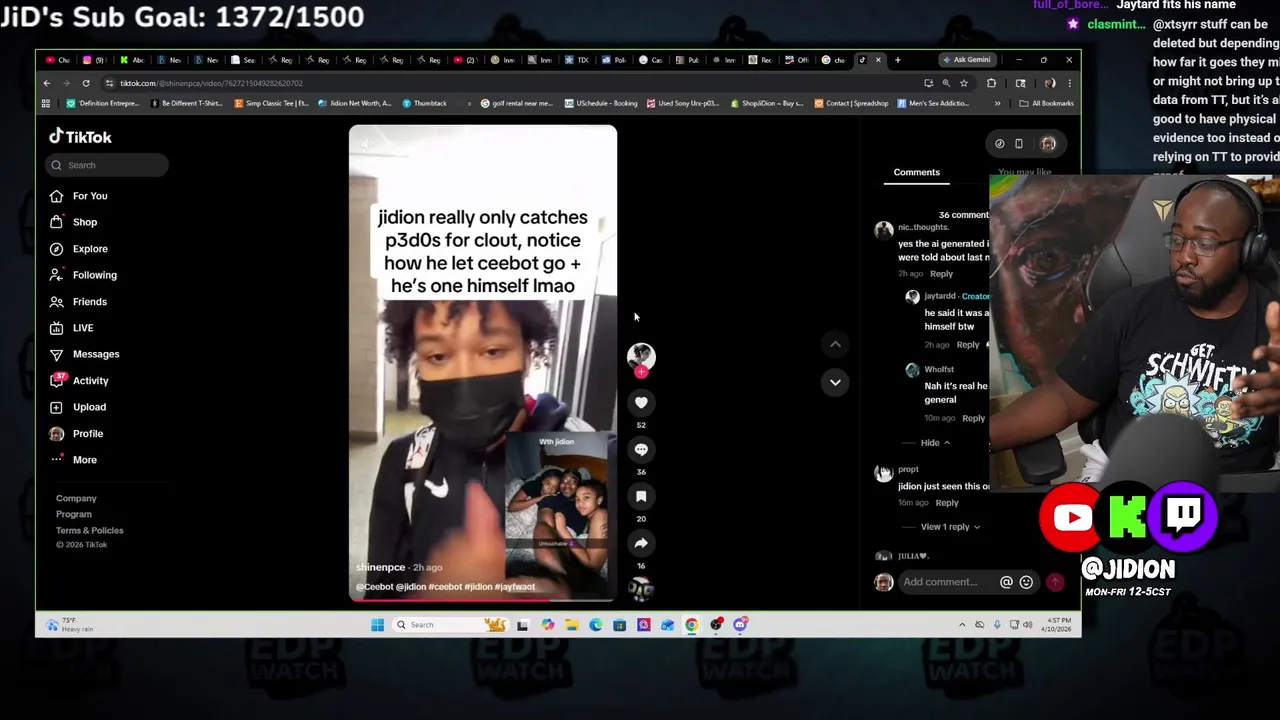The height and width of the screenshot is (720, 1280).
Task: Open the emoji picker in comment box
Action: (x=1026, y=582)
